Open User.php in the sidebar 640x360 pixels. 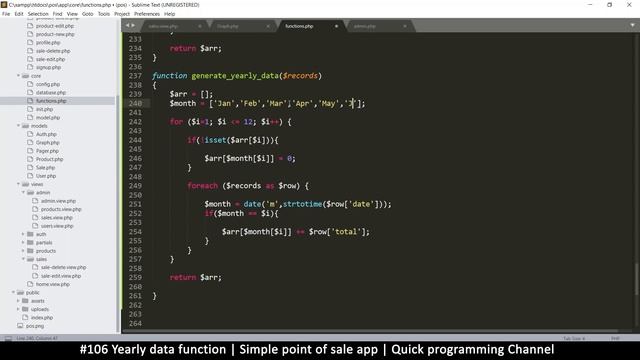click(46, 176)
